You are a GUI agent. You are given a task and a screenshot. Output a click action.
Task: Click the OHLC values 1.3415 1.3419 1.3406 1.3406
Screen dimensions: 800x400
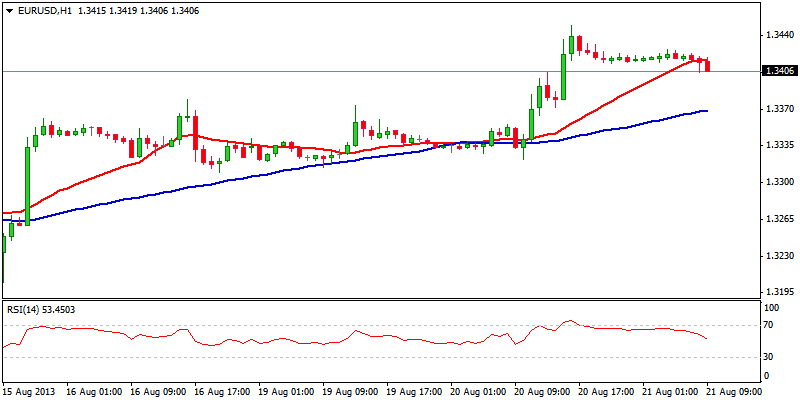click(x=138, y=11)
